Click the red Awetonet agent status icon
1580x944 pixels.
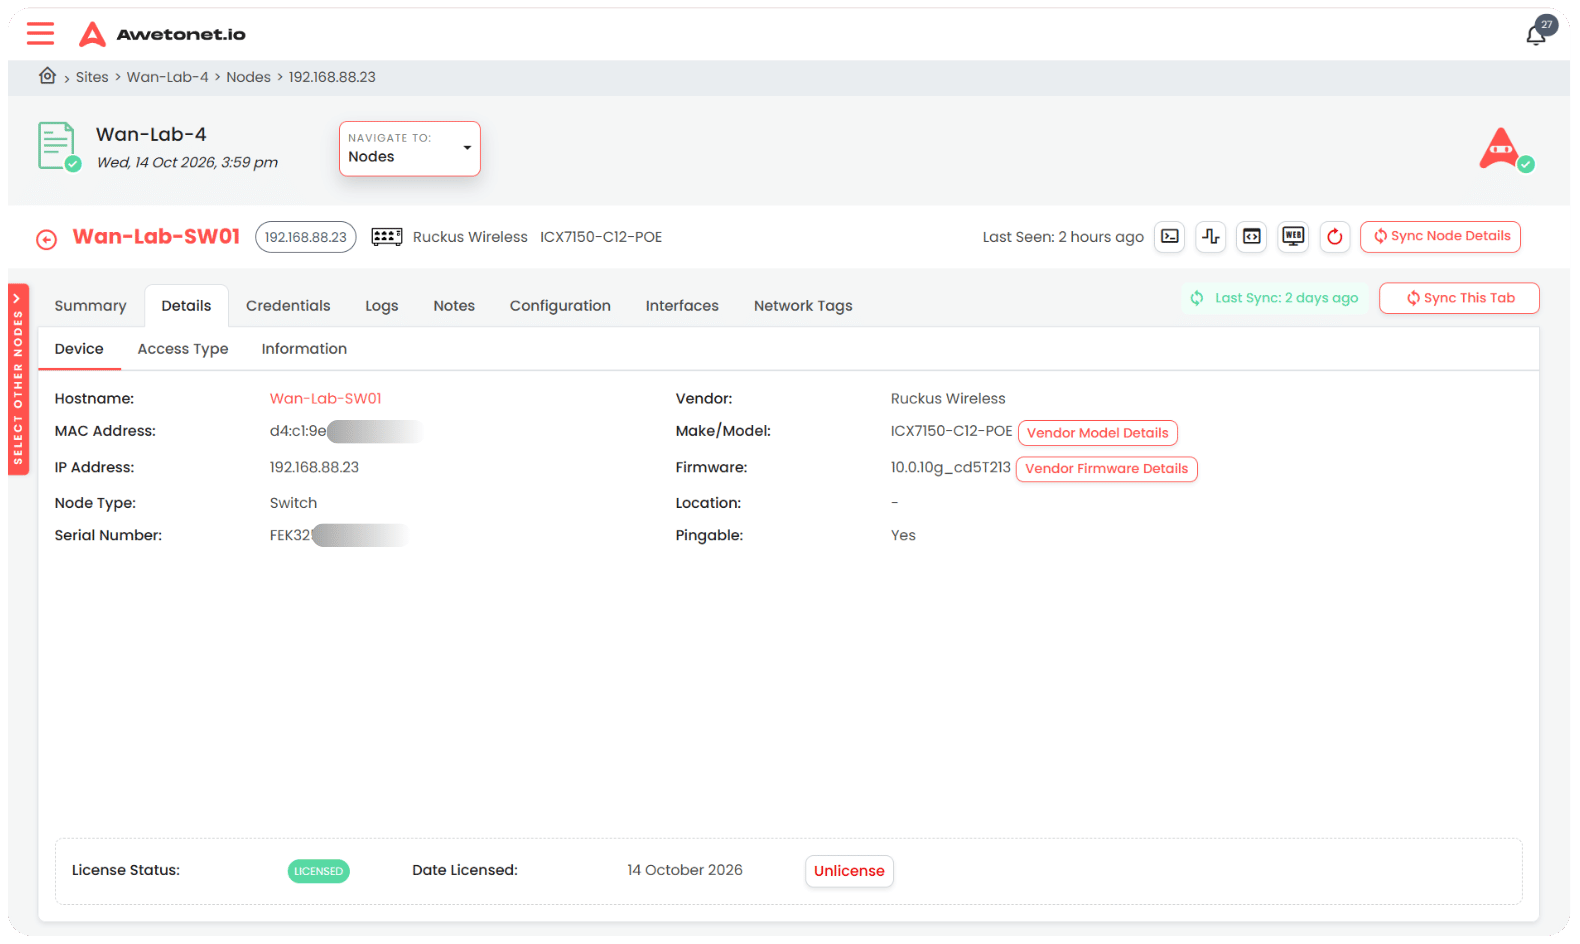click(x=1504, y=149)
